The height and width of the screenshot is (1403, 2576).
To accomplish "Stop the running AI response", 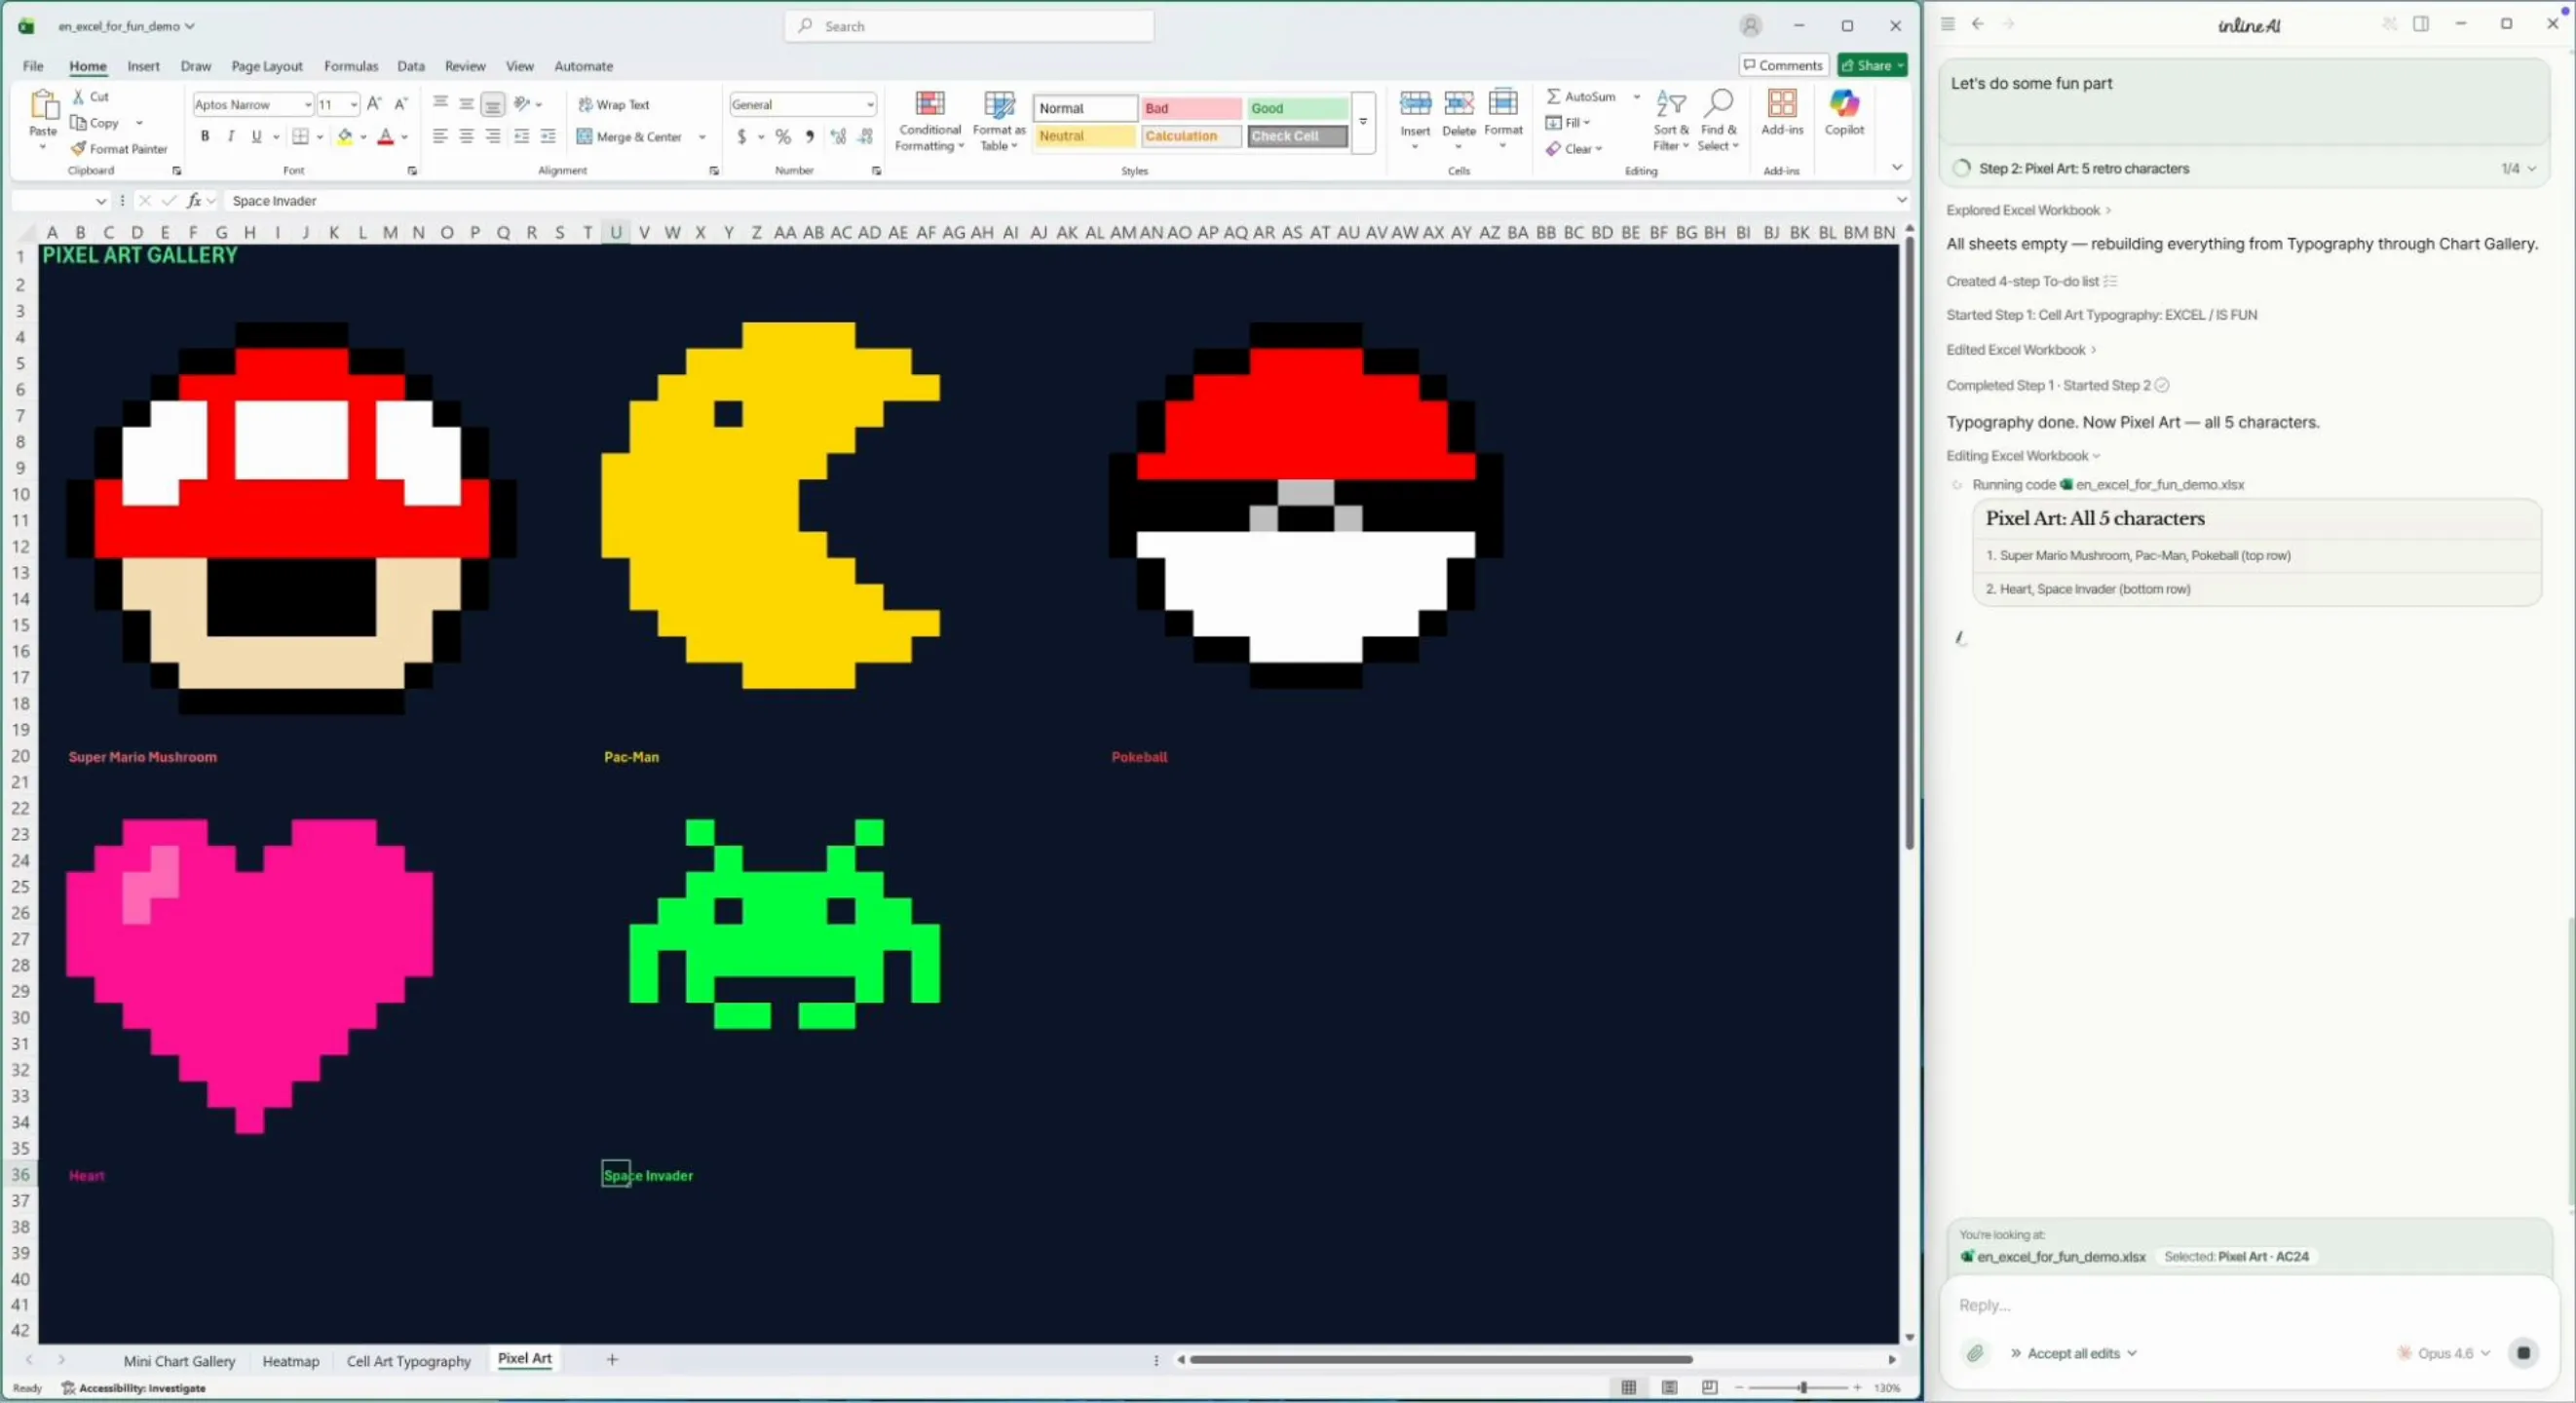I will click(2522, 1353).
